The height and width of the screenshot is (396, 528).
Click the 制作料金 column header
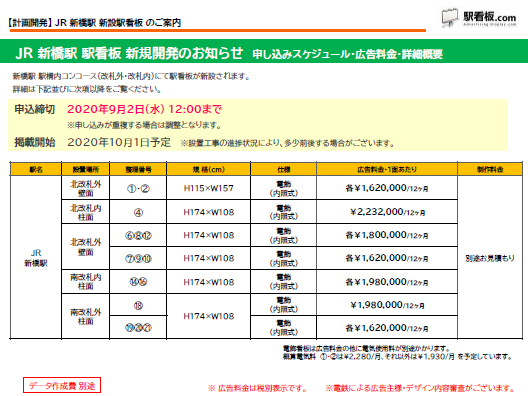[x=490, y=169]
